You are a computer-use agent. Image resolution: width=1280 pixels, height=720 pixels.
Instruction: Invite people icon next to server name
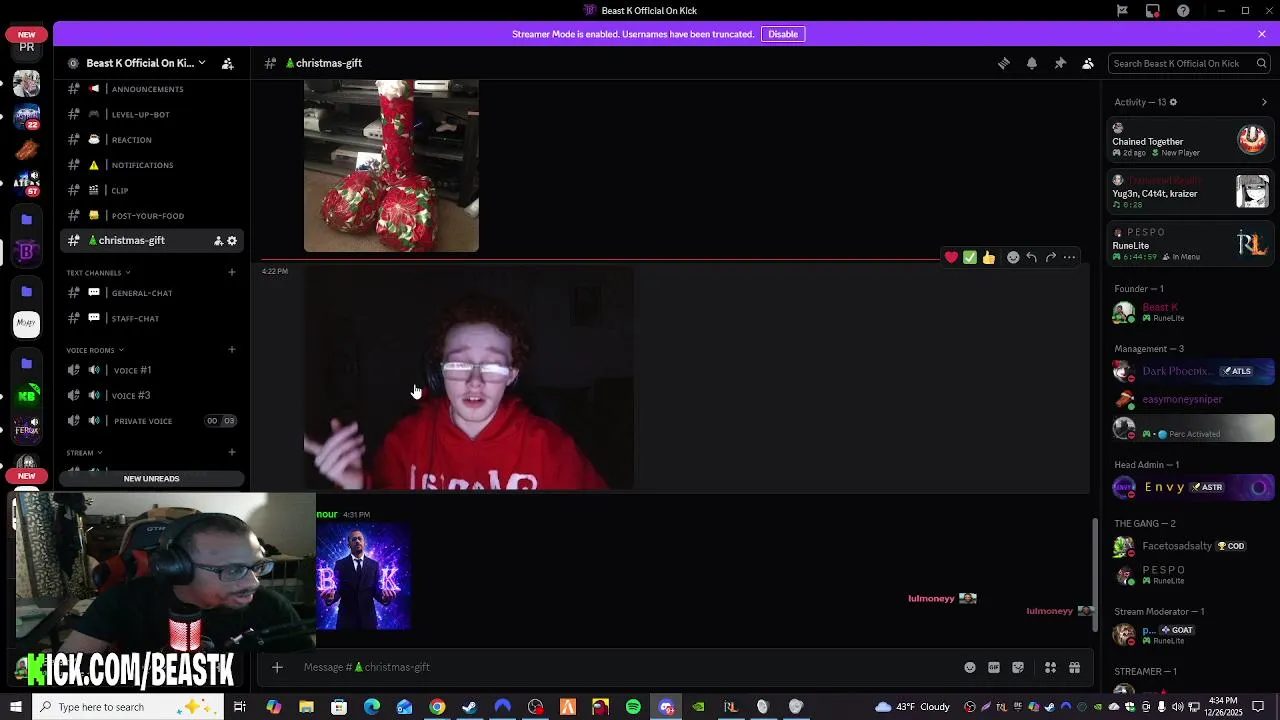228,63
